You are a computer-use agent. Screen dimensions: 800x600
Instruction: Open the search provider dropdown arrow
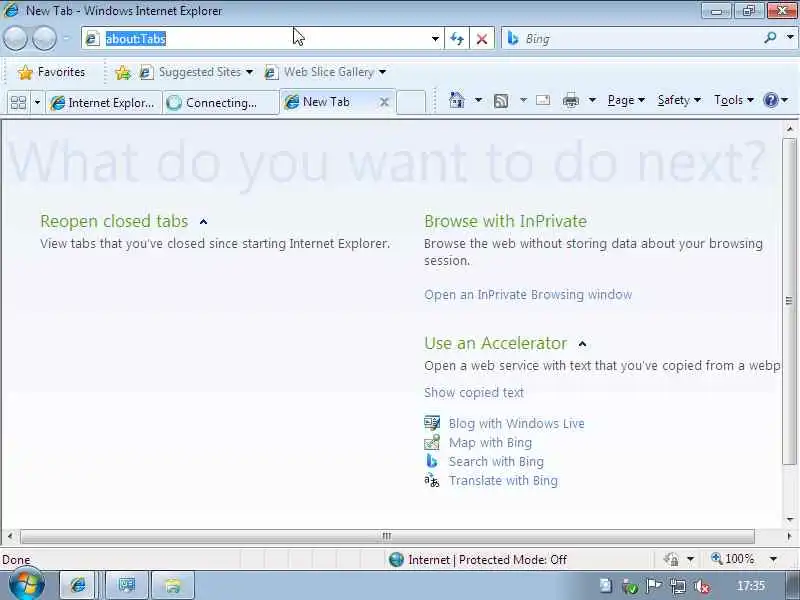789,38
